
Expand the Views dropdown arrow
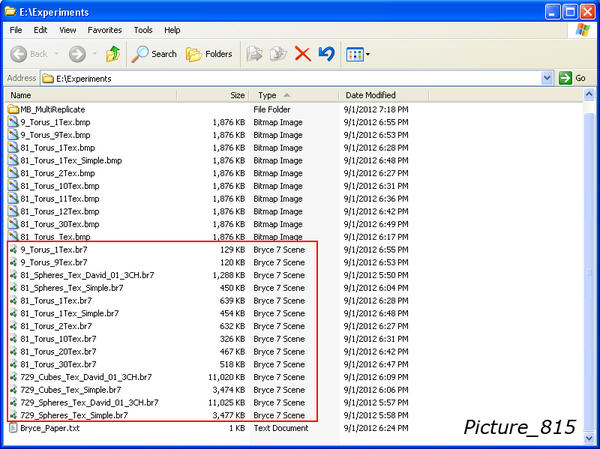point(368,54)
